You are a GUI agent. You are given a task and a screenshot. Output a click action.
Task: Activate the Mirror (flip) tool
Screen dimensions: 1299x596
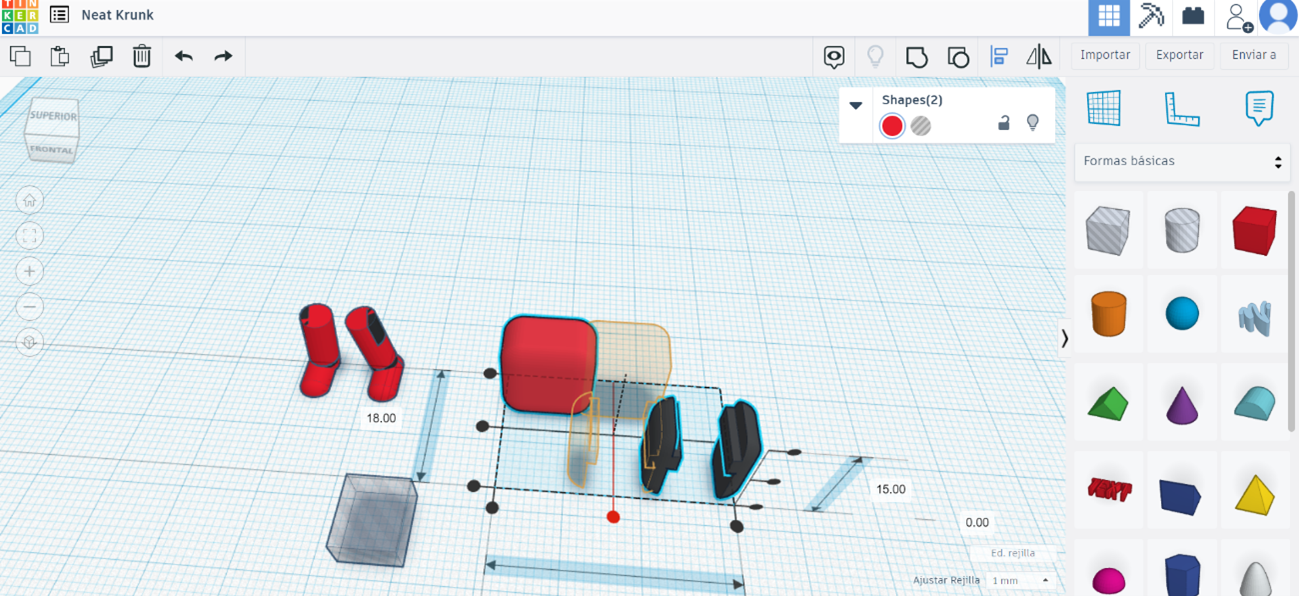1038,56
